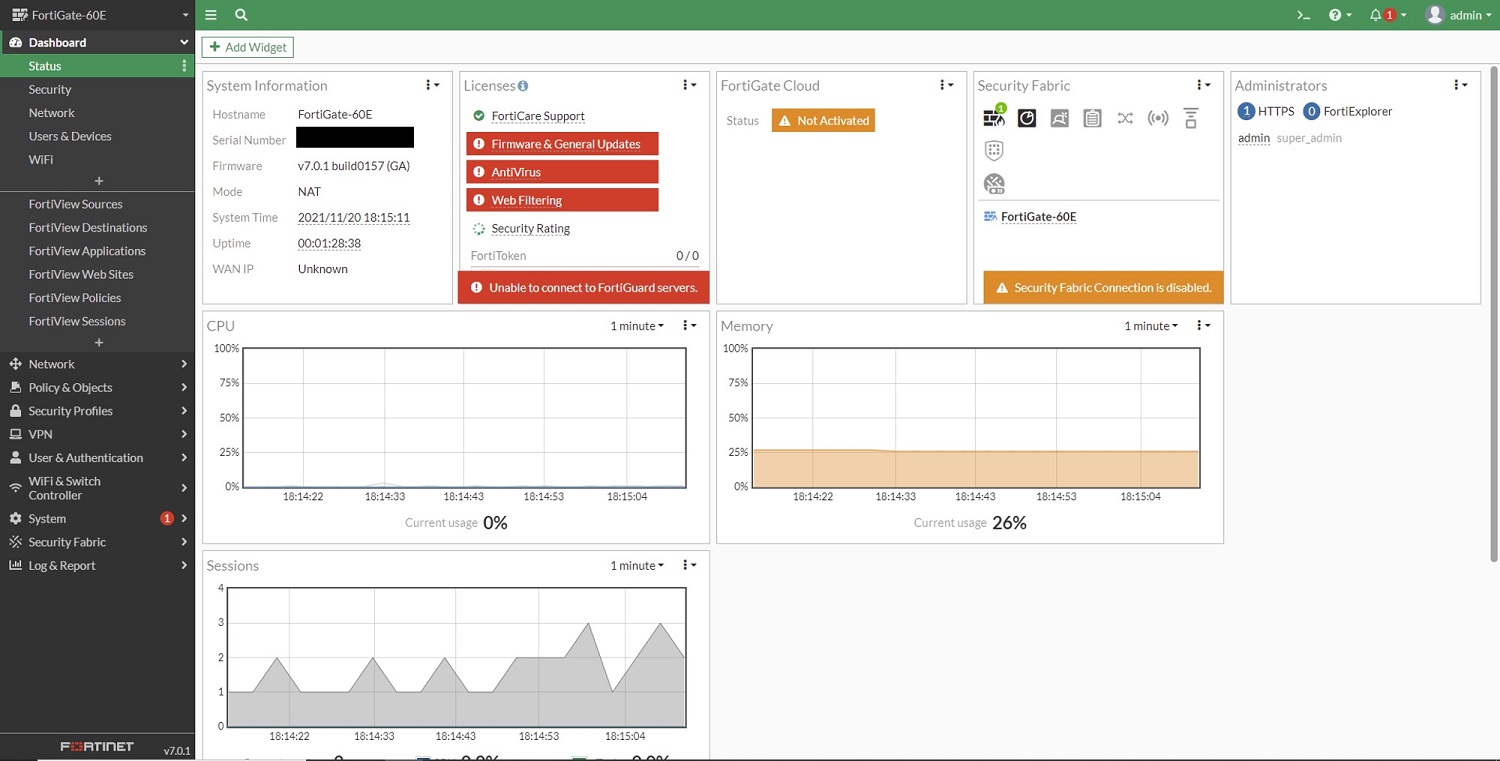Change Sessions widget 1 minute time range
The image size is (1500, 761).
click(637, 566)
